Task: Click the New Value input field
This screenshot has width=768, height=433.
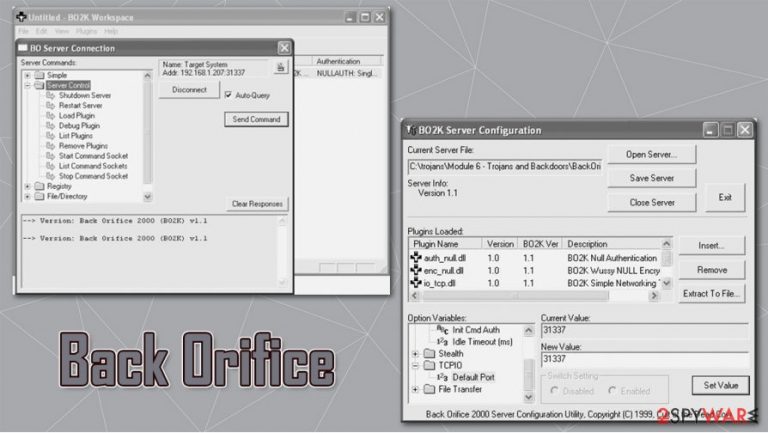Action: (x=645, y=359)
